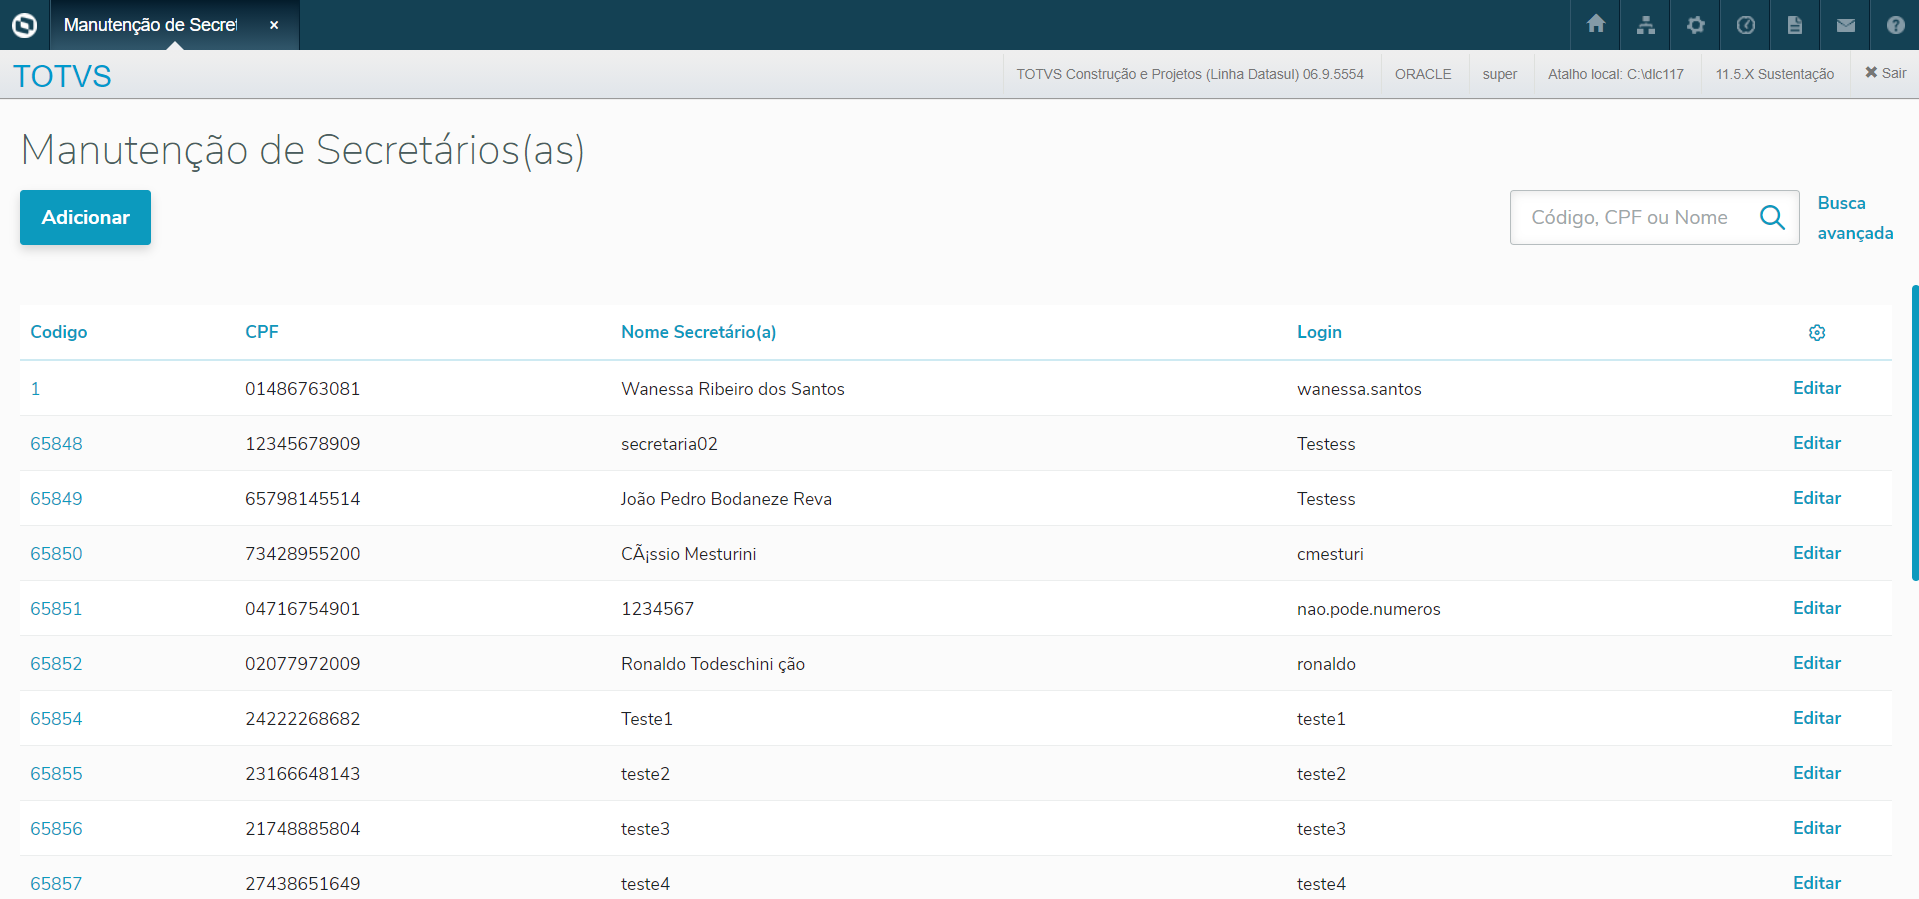Screen dimensions: 1919x899
Task: Sort by Login column header
Action: 1319,332
